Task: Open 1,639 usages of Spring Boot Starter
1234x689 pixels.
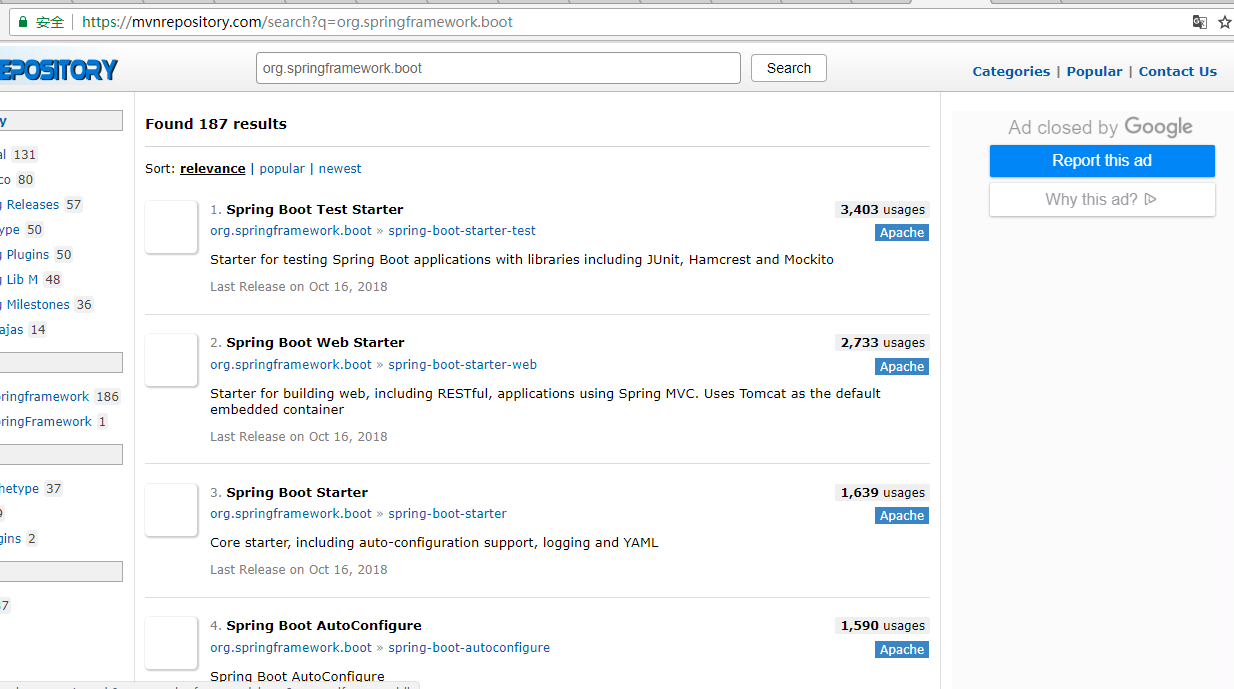Action: (882, 493)
